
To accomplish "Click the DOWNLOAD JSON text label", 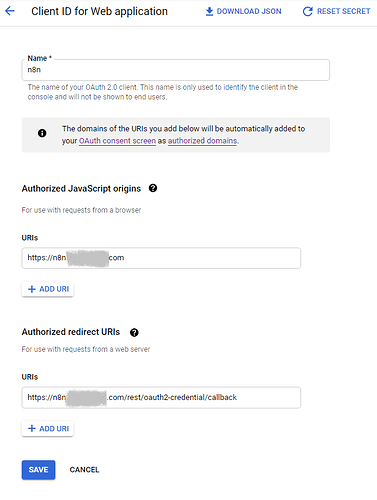I will pyautogui.click(x=249, y=11).
